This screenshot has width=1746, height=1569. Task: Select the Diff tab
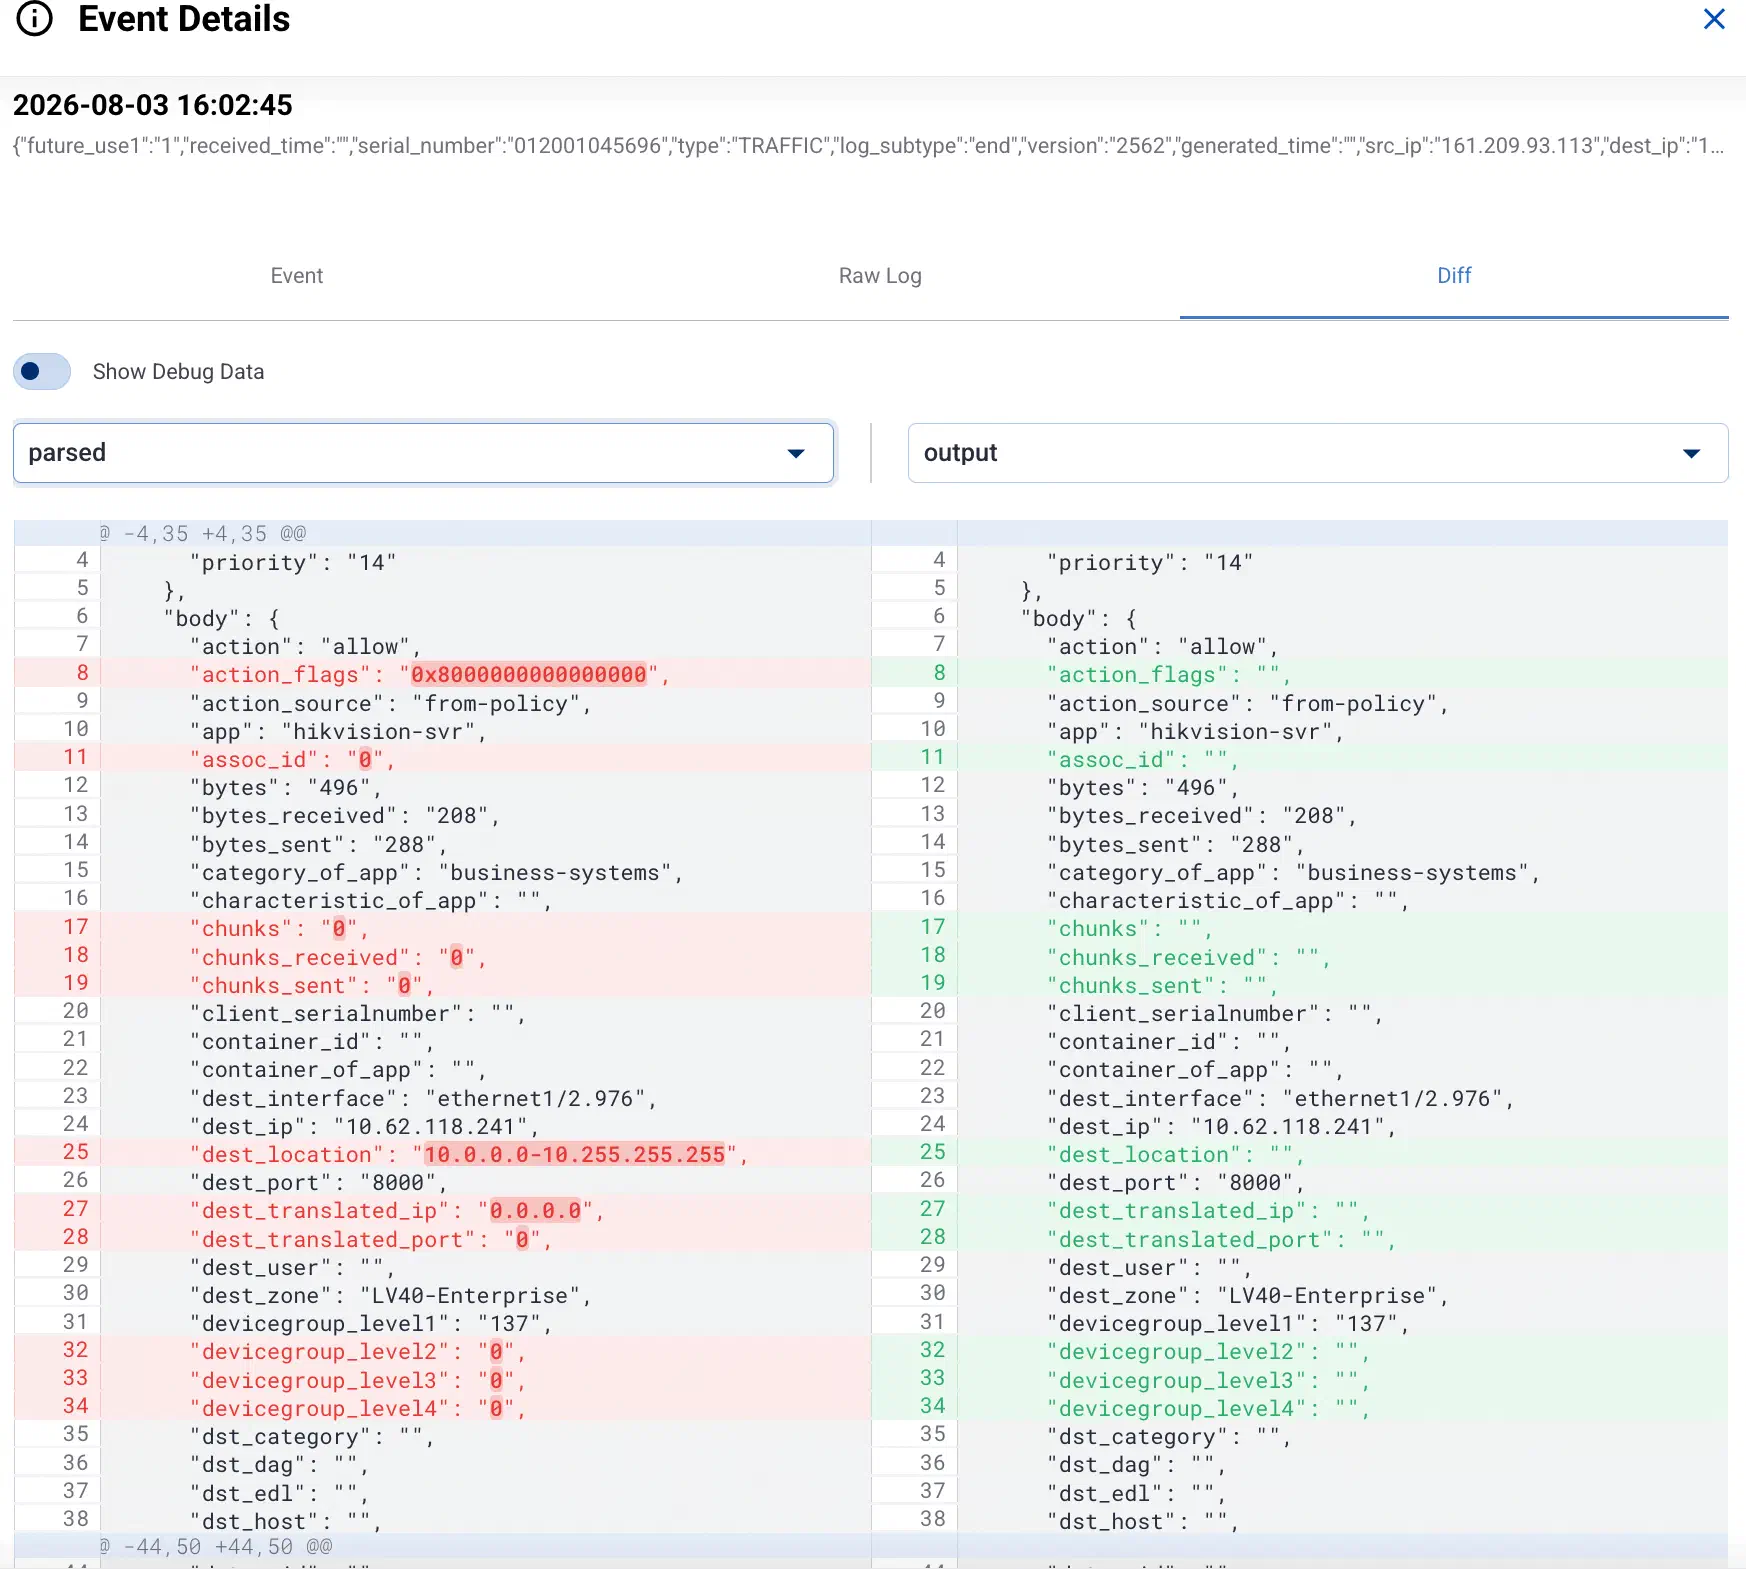(1454, 275)
